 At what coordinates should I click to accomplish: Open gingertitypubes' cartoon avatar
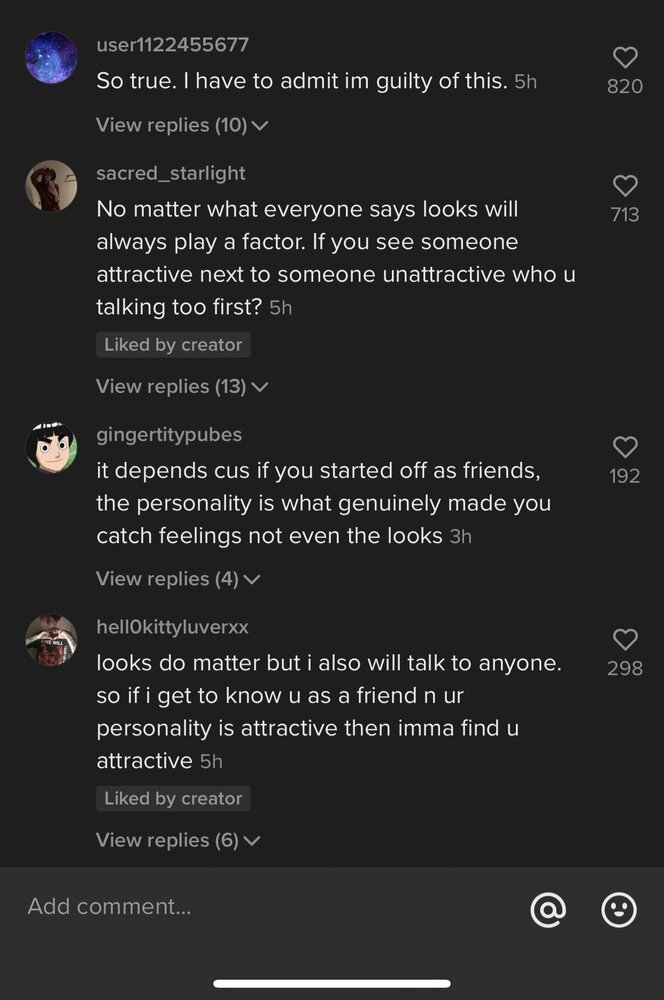(51, 447)
